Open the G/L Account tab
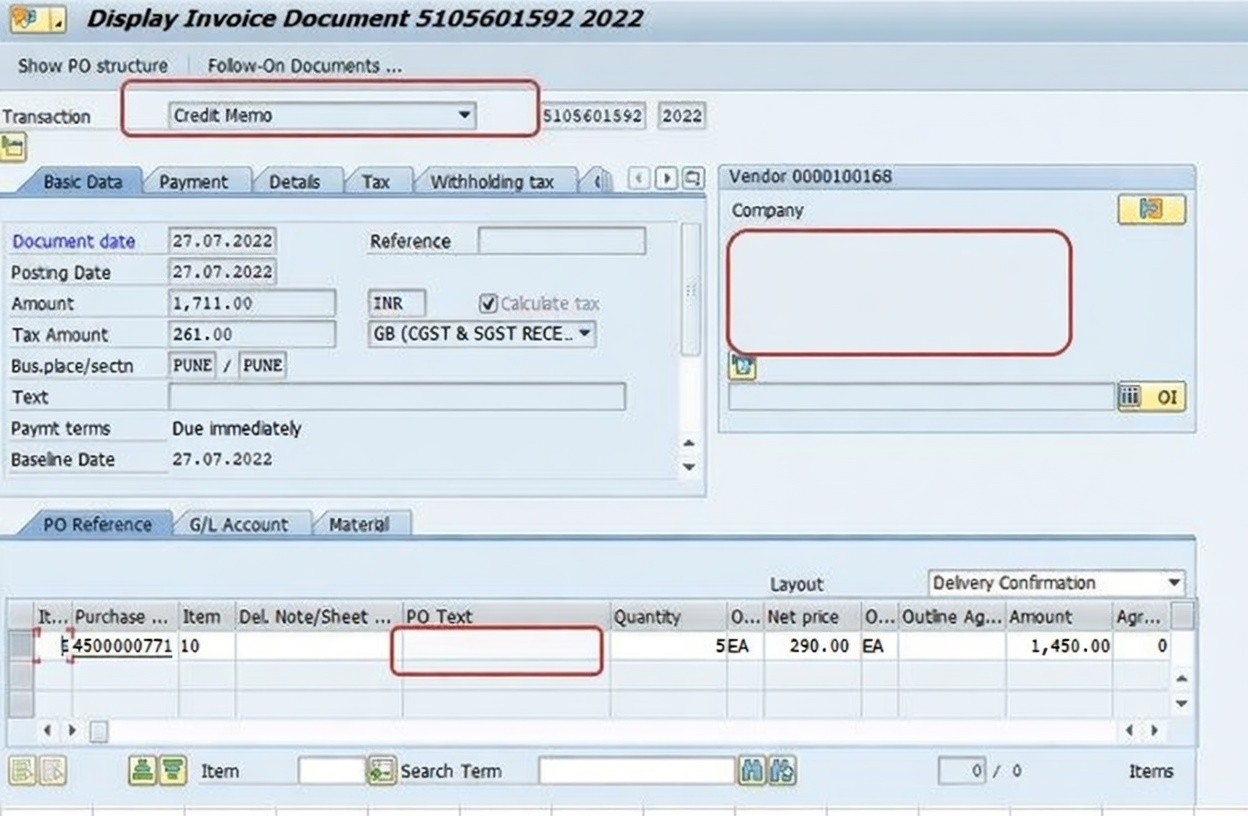 (x=238, y=525)
